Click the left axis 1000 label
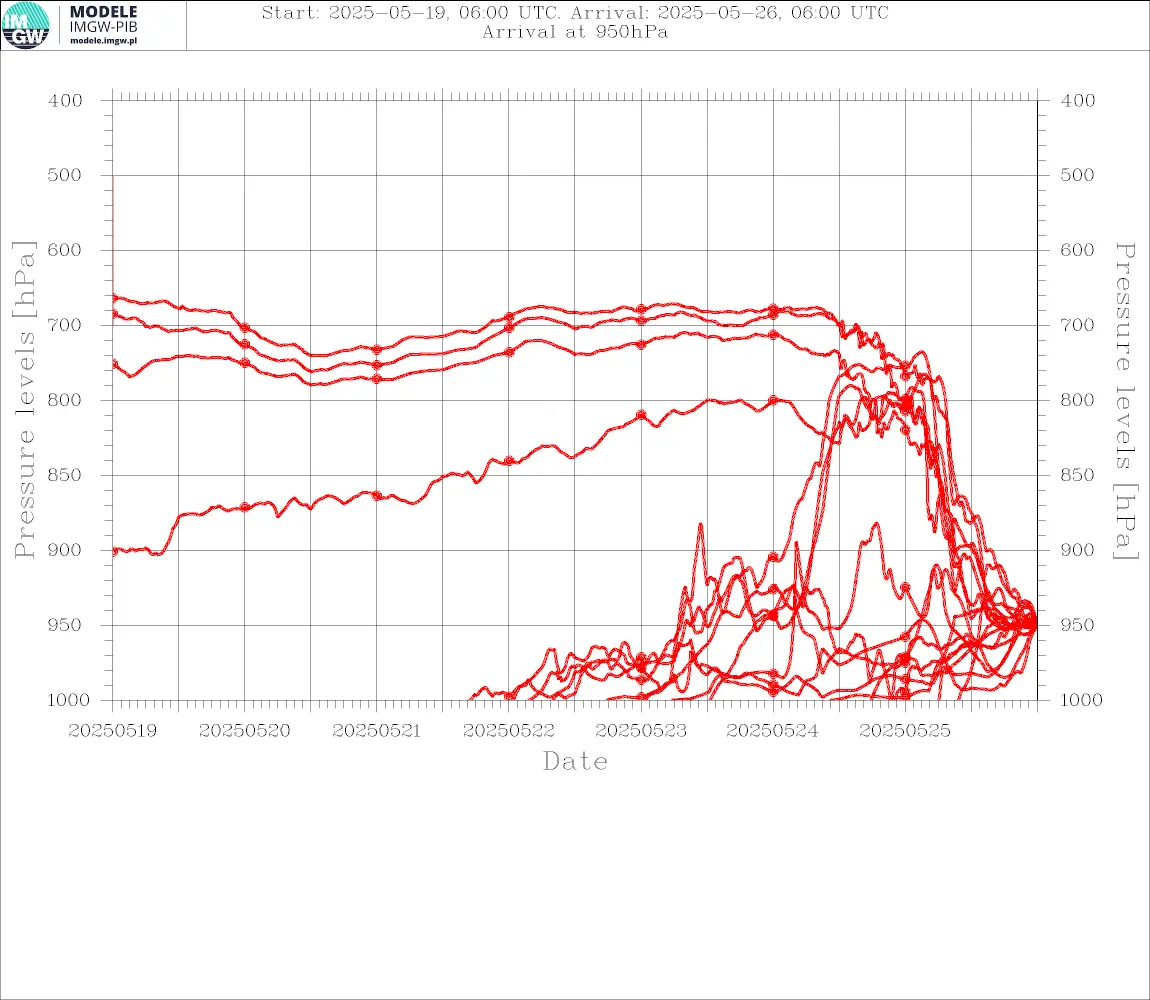 (69, 700)
